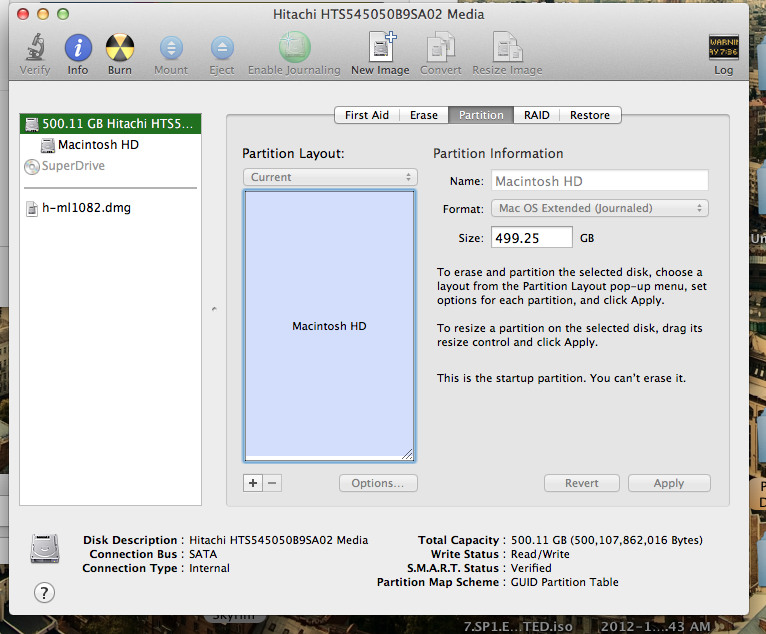
Task: Click the green zoom window button
Action: (63, 14)
